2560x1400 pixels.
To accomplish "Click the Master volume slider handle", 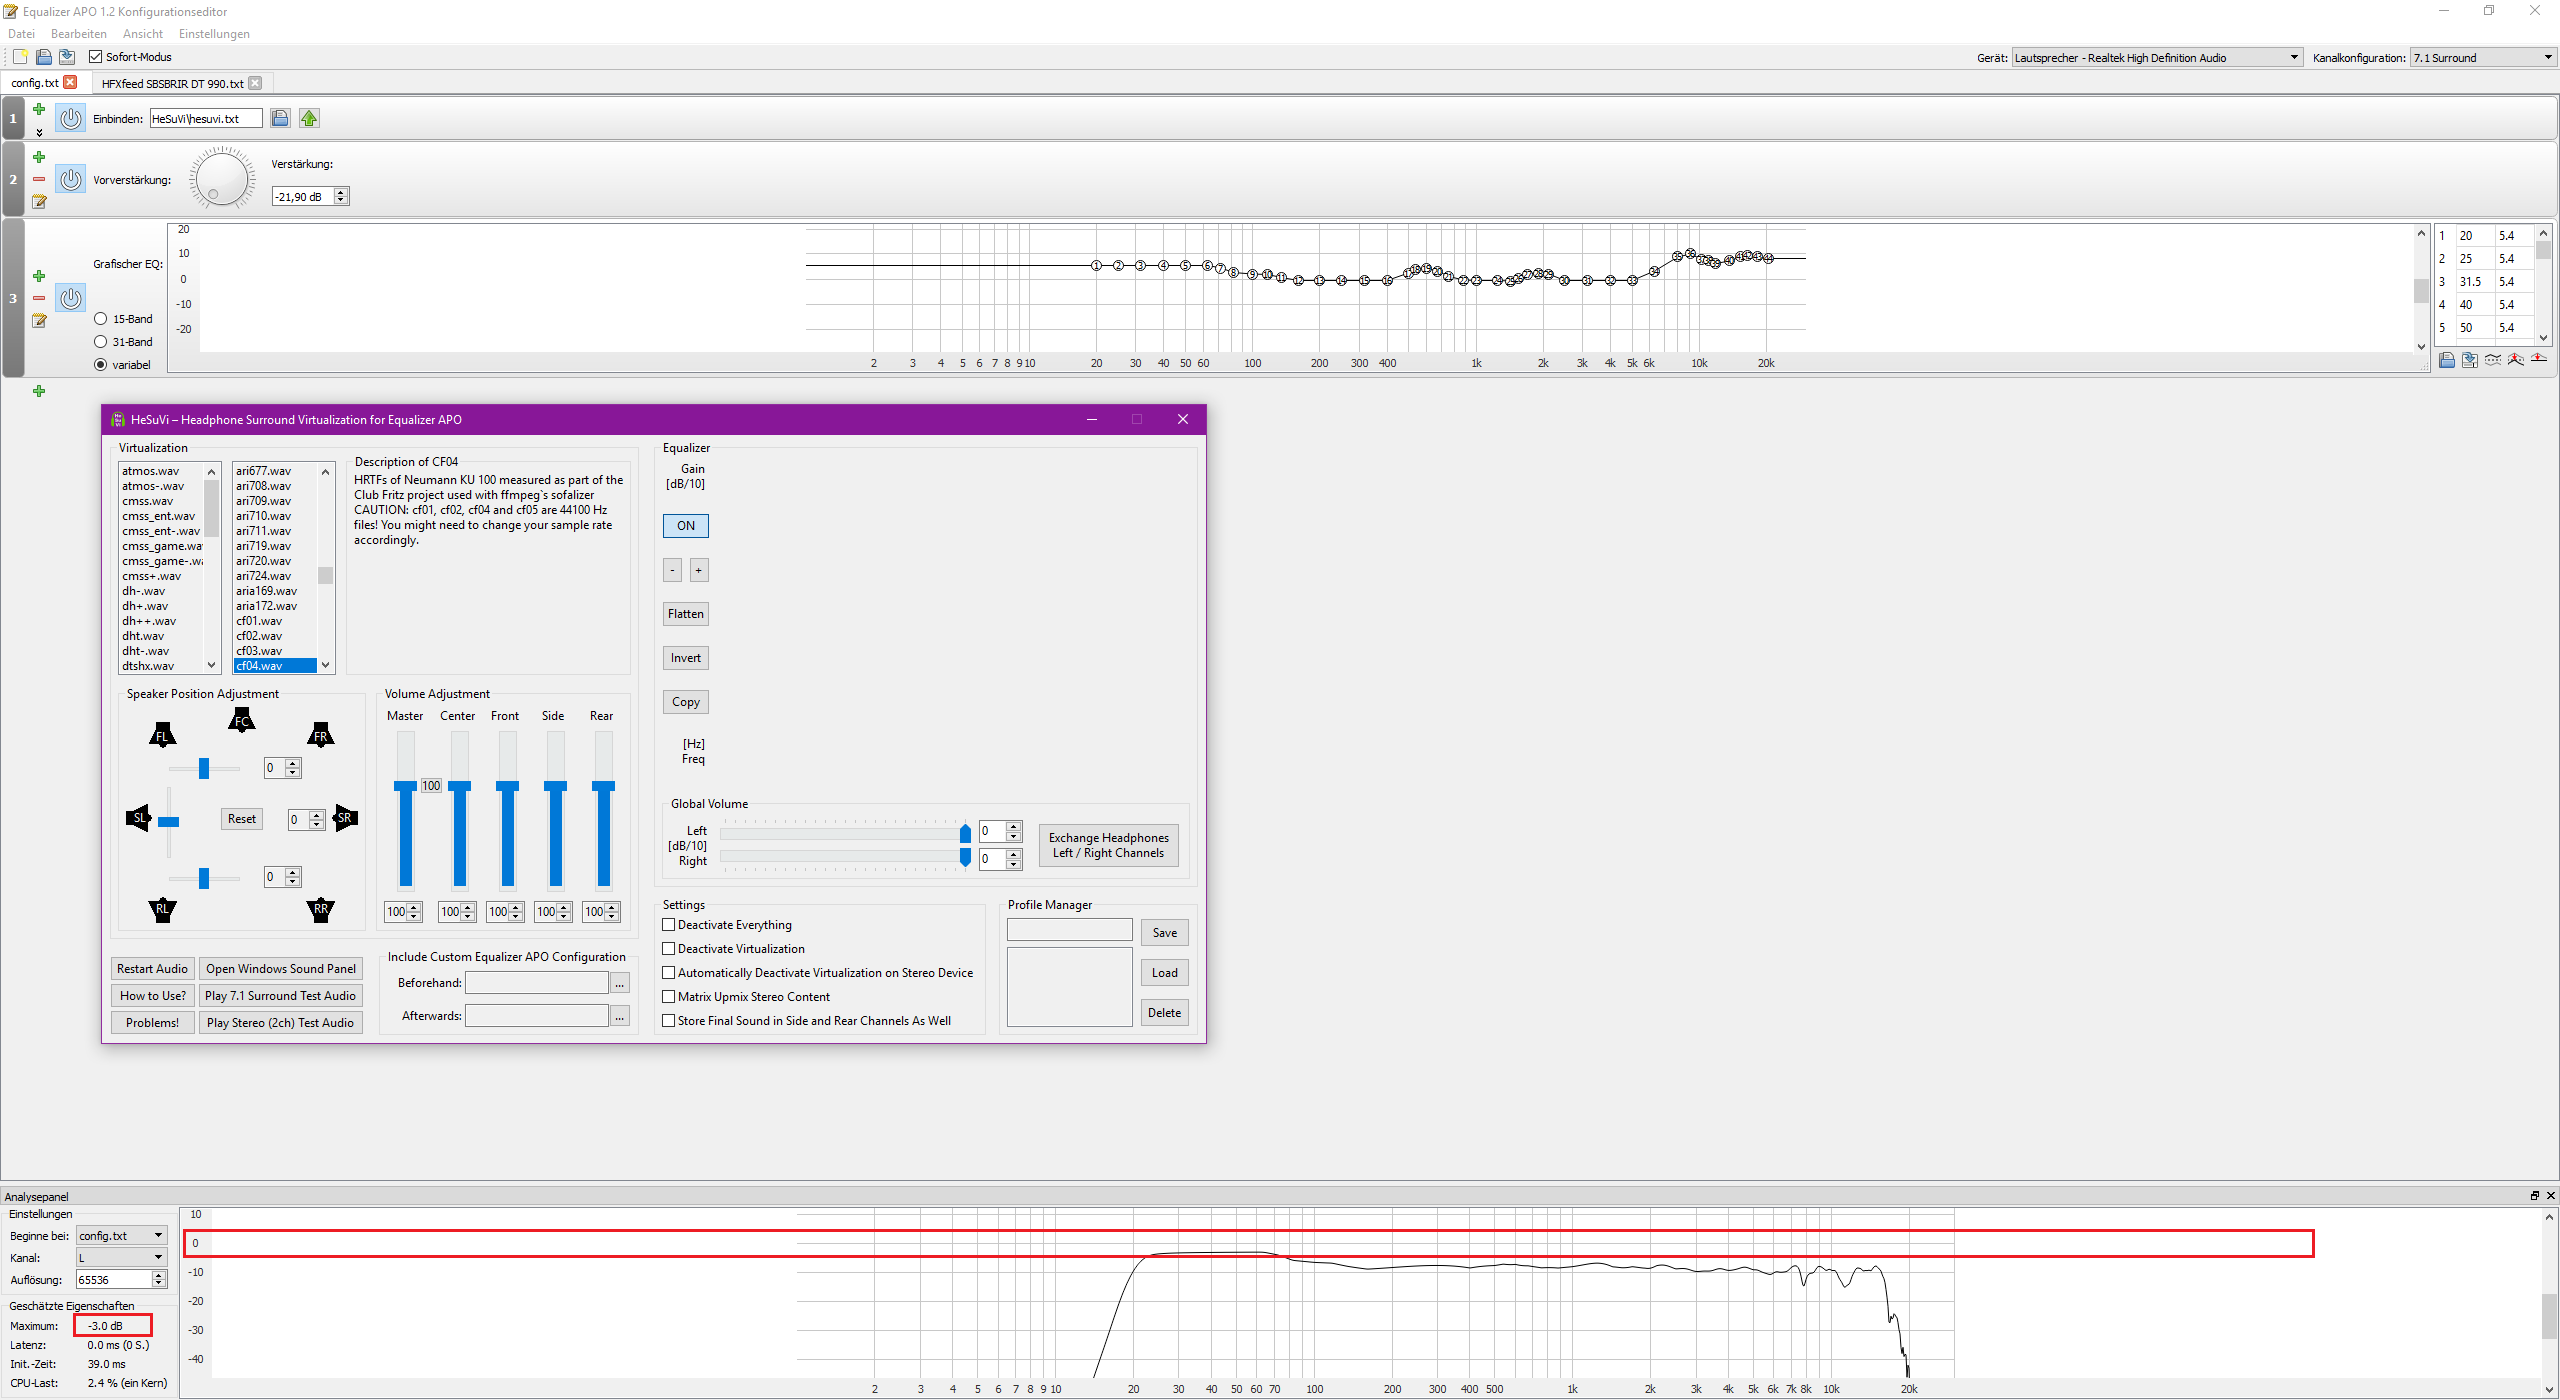I will click(x=405, y=786).
